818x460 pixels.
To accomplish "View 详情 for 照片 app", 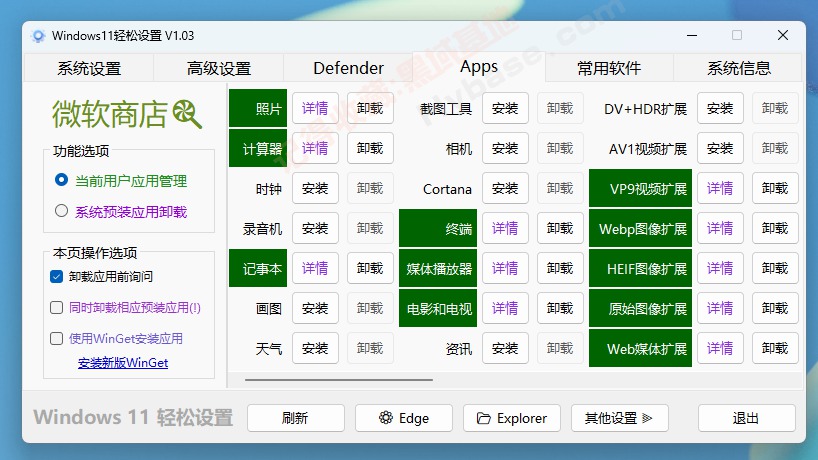I will tap(315, 108).
